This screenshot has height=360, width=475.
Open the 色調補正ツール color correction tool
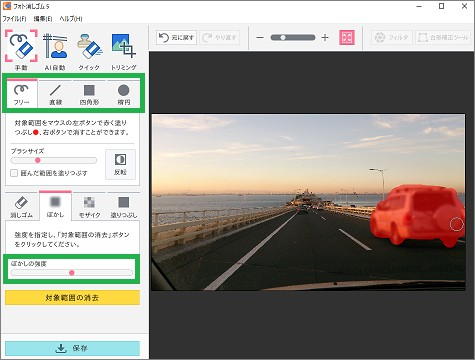click(x=443, y=37)
